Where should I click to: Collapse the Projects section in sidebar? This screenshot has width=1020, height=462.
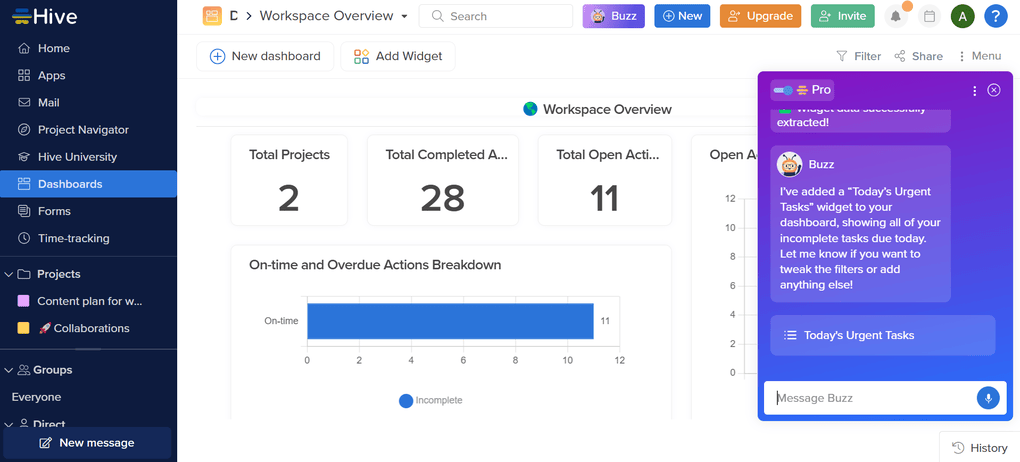pos(9,274)
